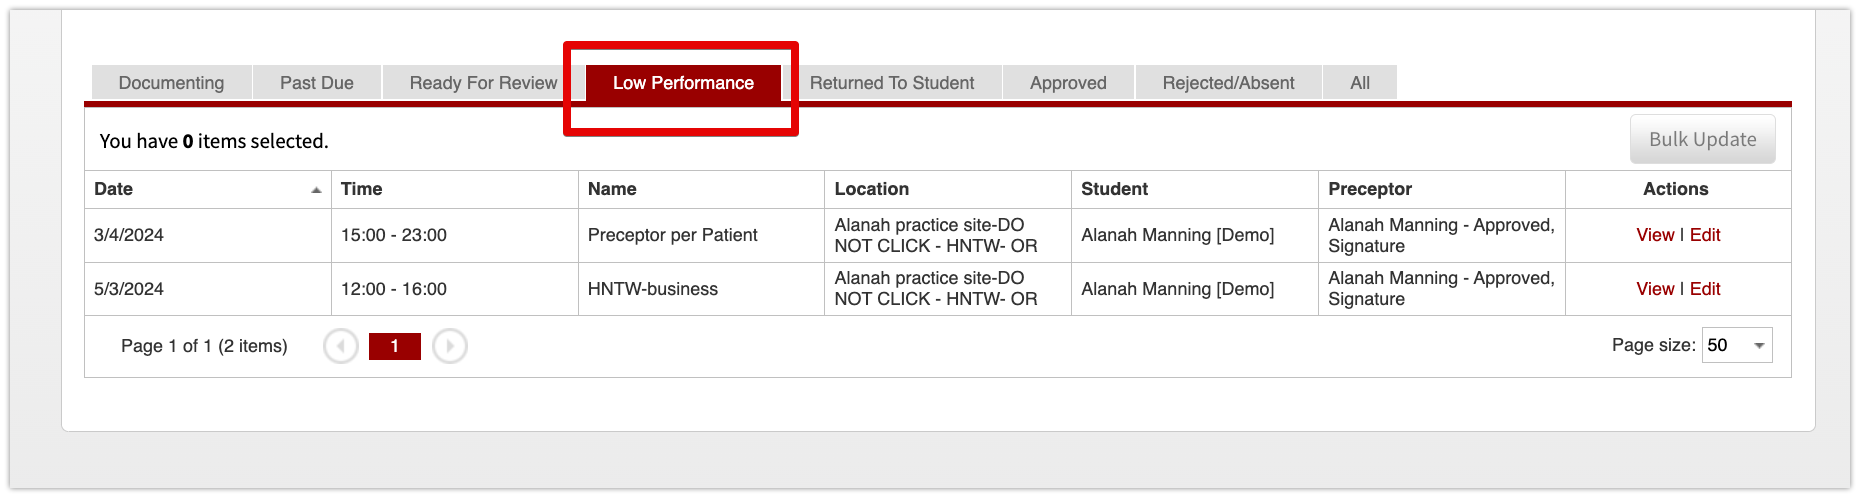Toggle Date column sort arrow
This screenshot has width=1860, height=498.
click(316, 190)
